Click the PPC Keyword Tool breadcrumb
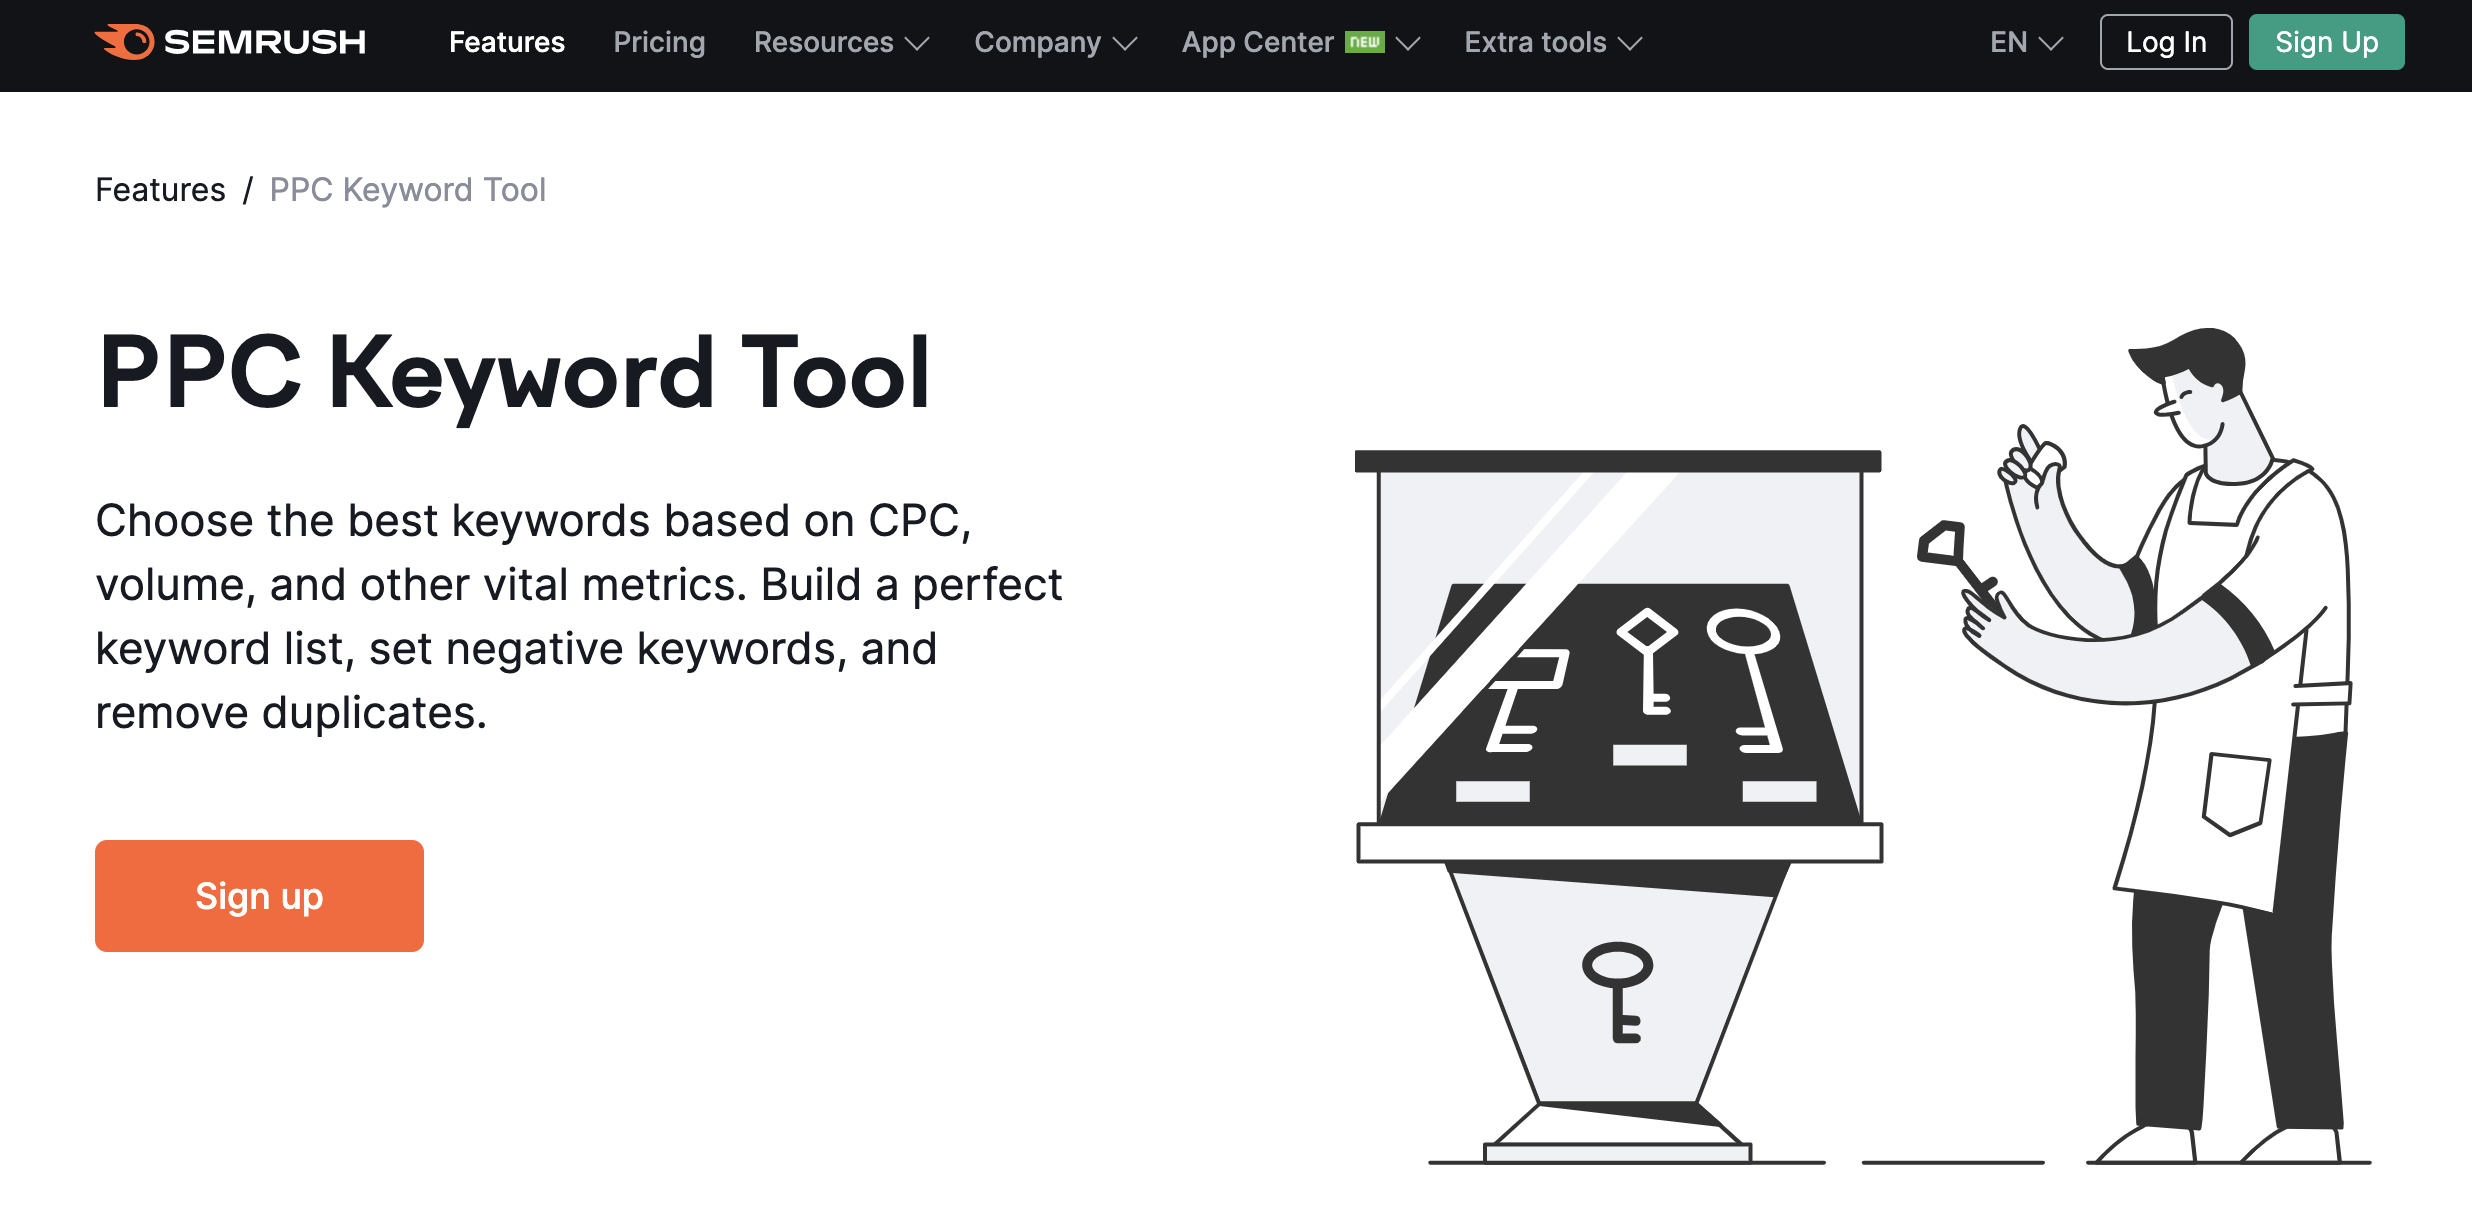This screenshot has height=1208, width=2472. (x=407, y=191)
